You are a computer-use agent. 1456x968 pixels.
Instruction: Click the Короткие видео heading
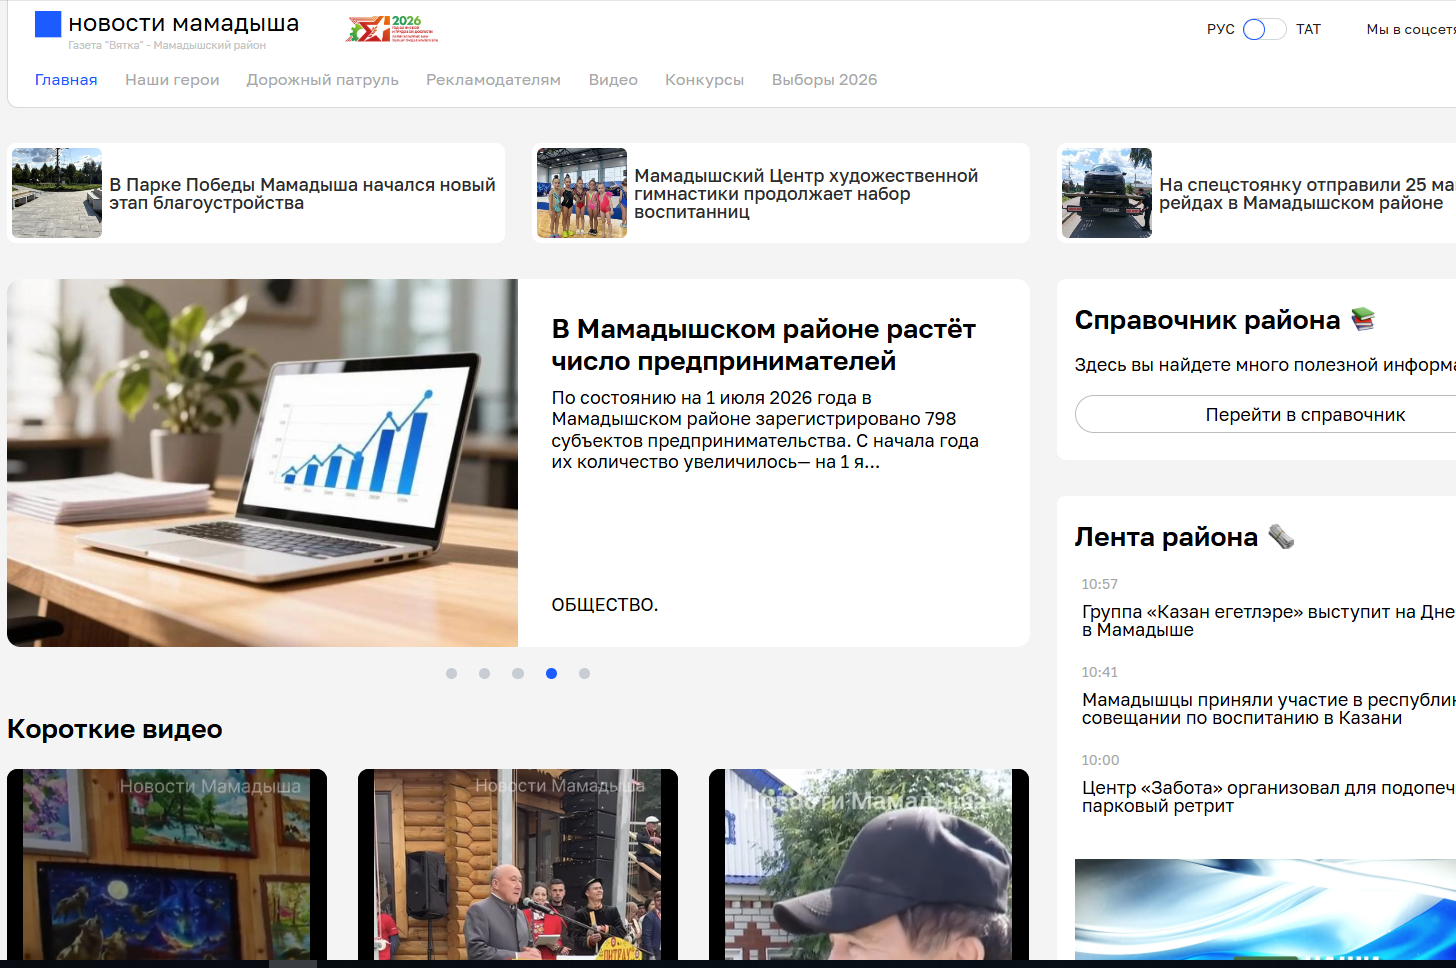pos(115,729)
